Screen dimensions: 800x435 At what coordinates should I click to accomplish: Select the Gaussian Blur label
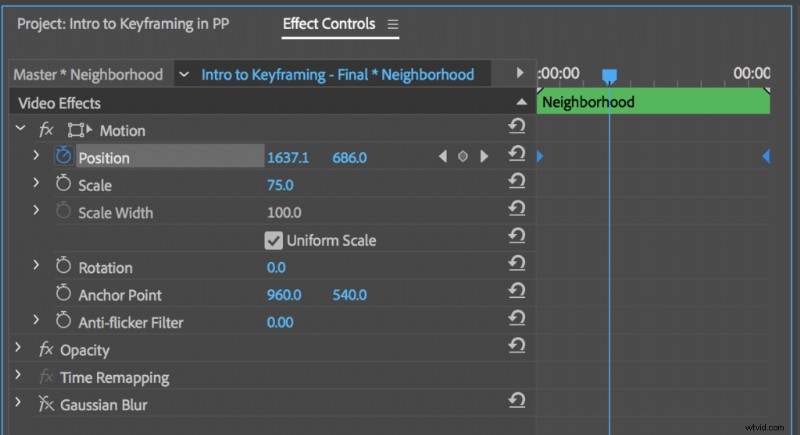[104, 405]
